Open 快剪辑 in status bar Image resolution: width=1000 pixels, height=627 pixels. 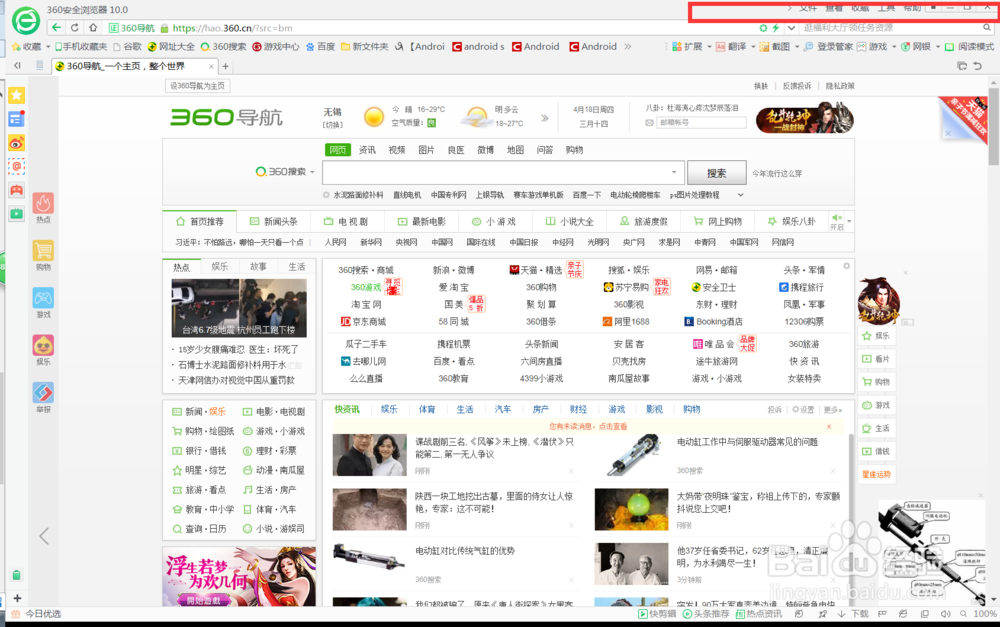[x=657, y=614]
